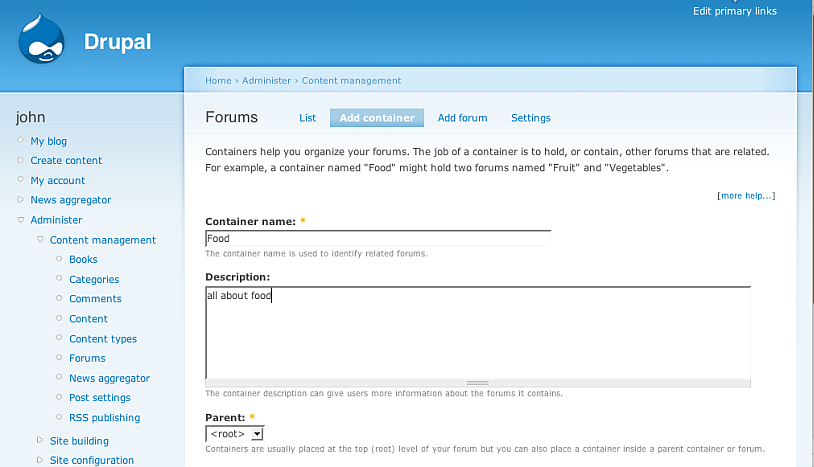Select the Add container tab
Viewport: 814px width, 467px height.
[x=377, y=118]
